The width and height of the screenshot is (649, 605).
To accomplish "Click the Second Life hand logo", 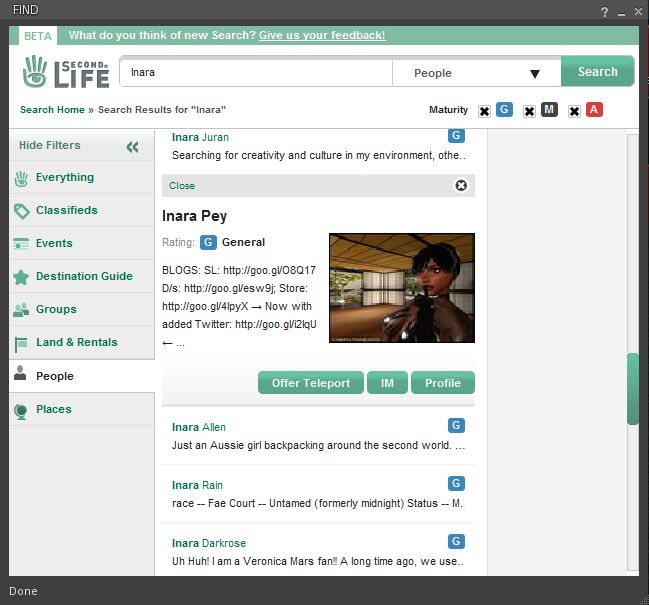I will coord(36,72).
